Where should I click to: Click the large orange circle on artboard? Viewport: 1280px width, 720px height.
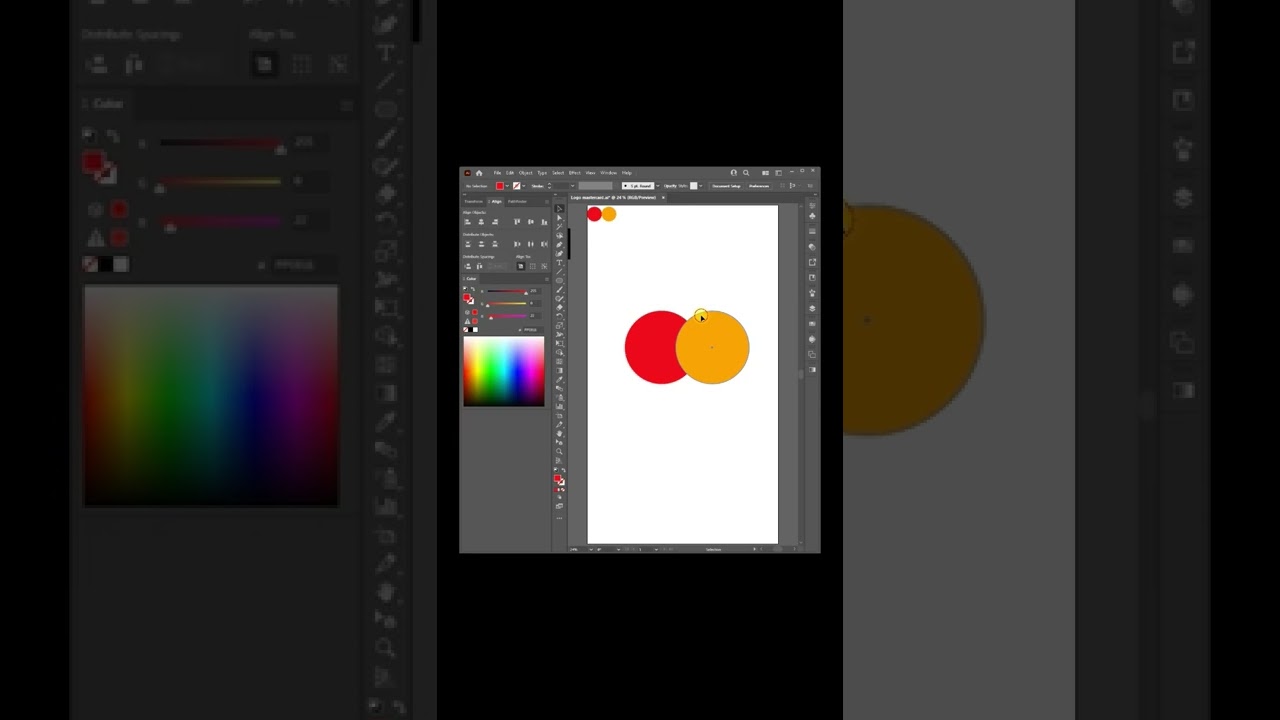pos(713,347)
